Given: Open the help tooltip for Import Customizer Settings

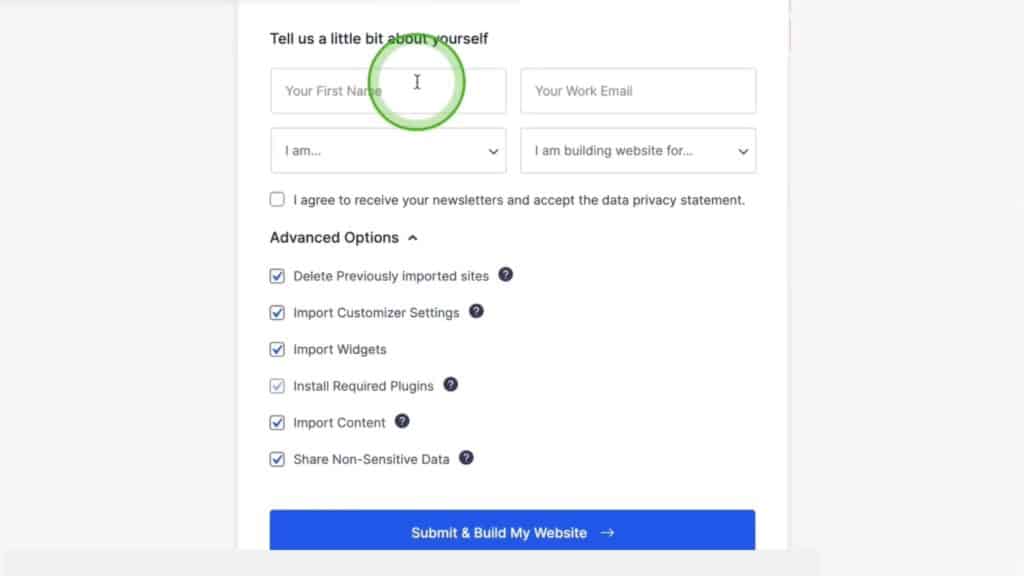Looking at the screenshot, I should 477,312.
